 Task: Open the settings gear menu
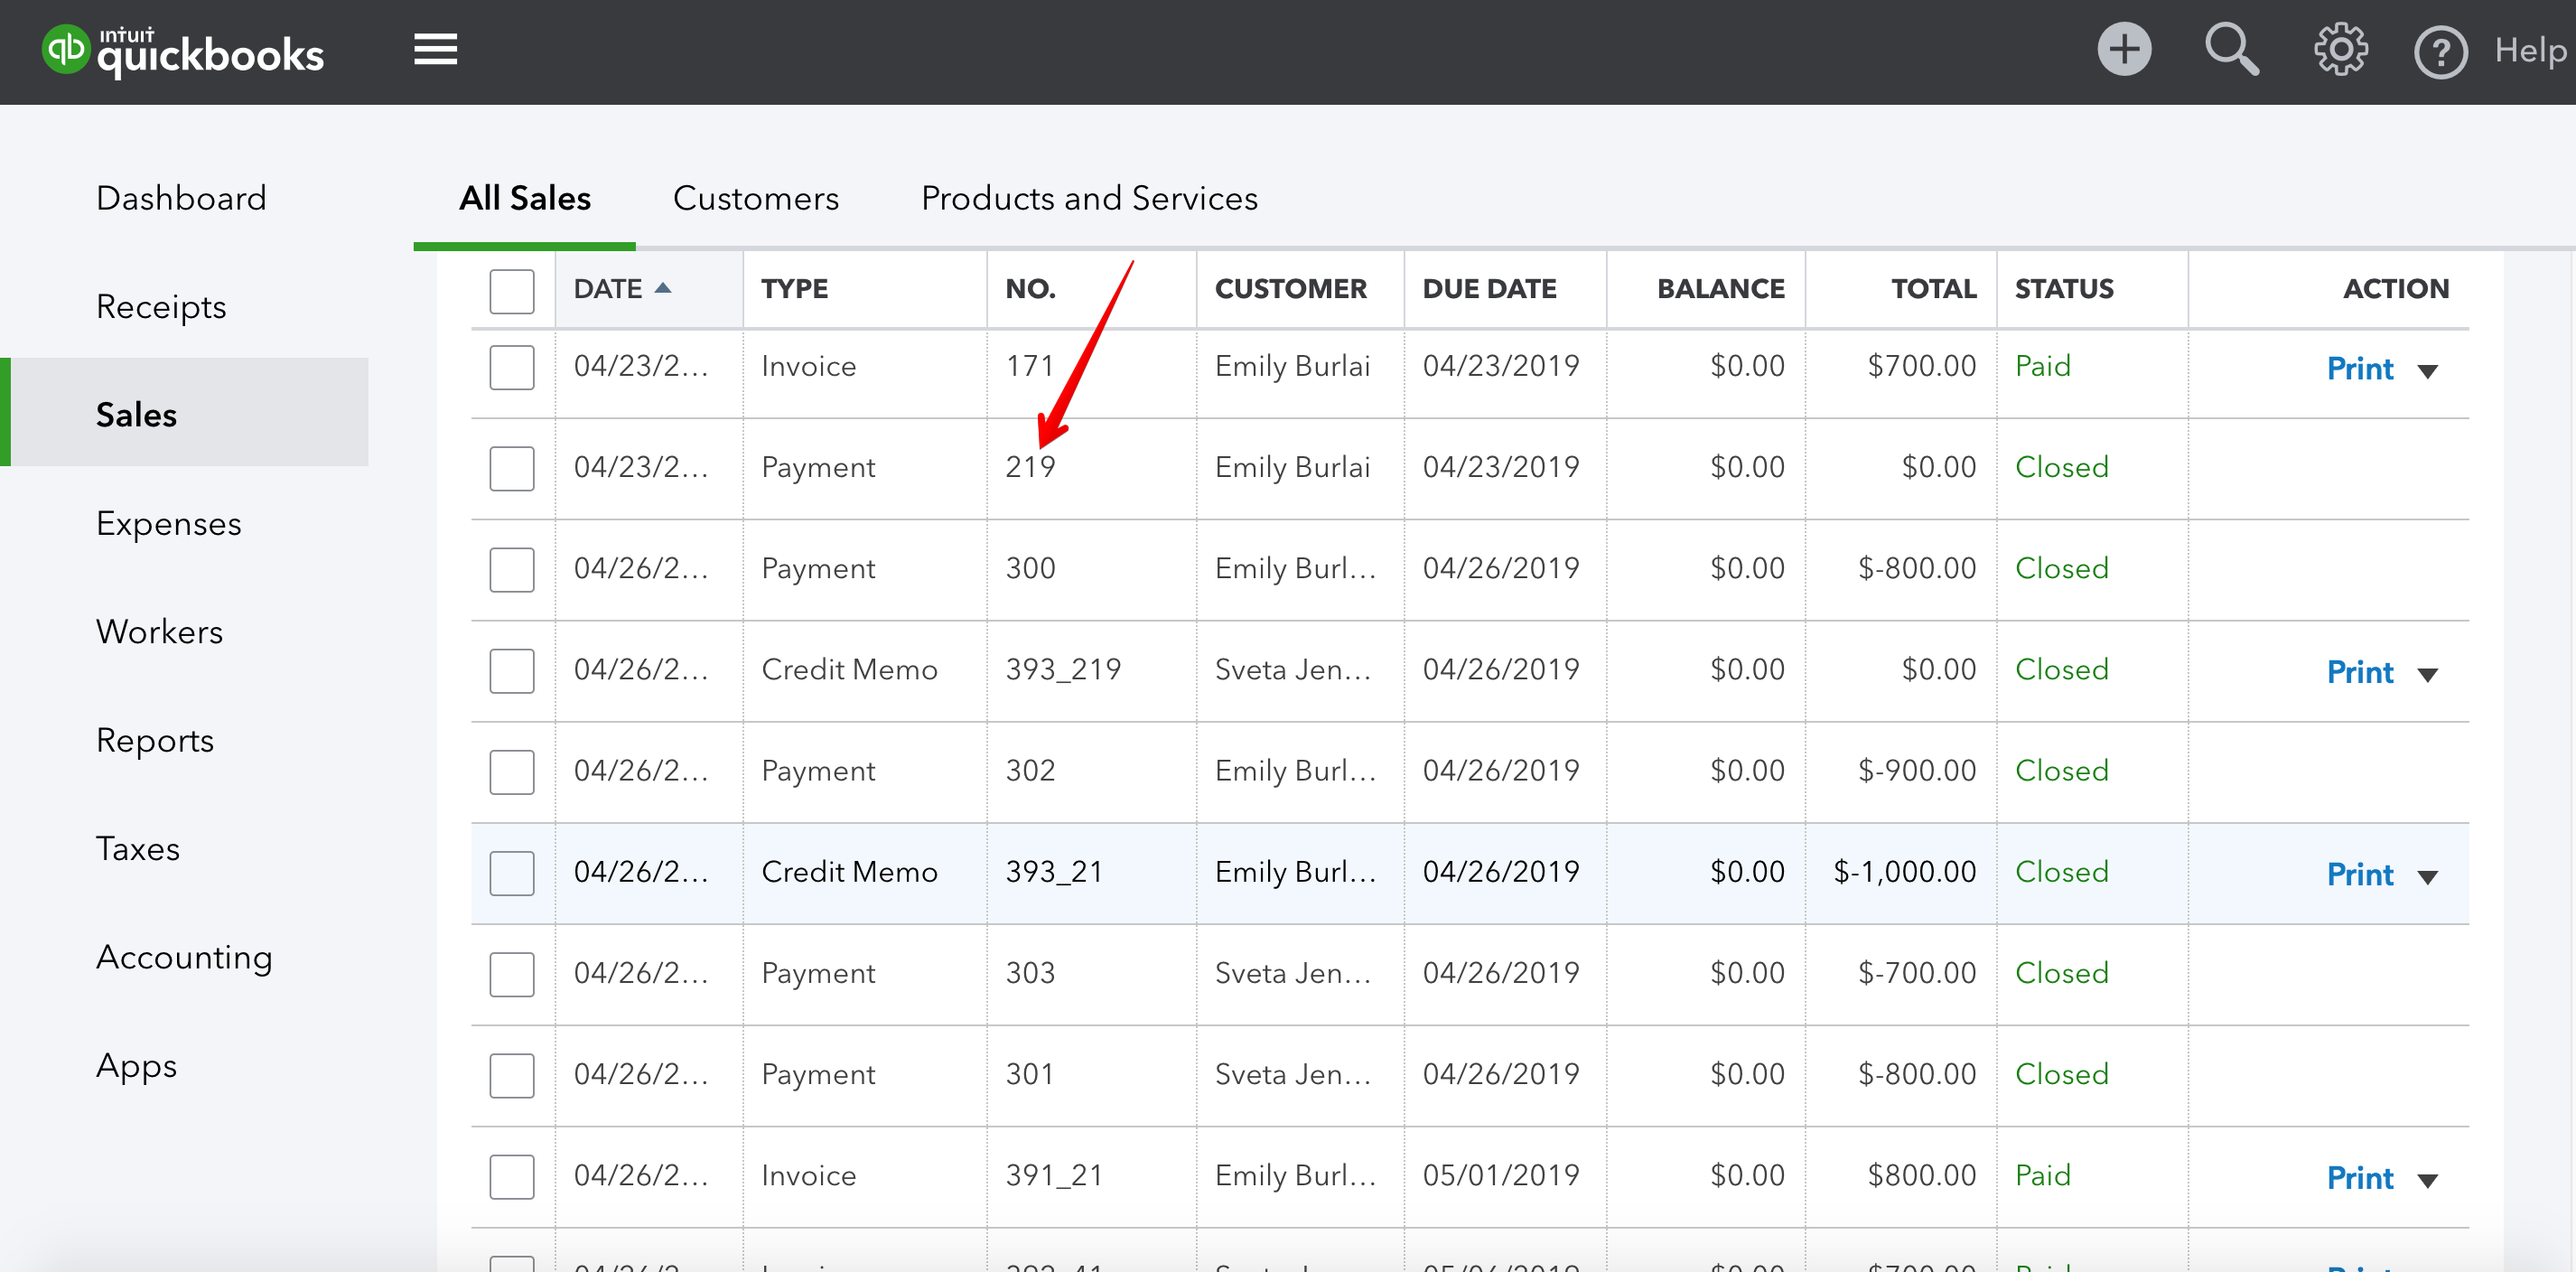[x=2341, y=50]
